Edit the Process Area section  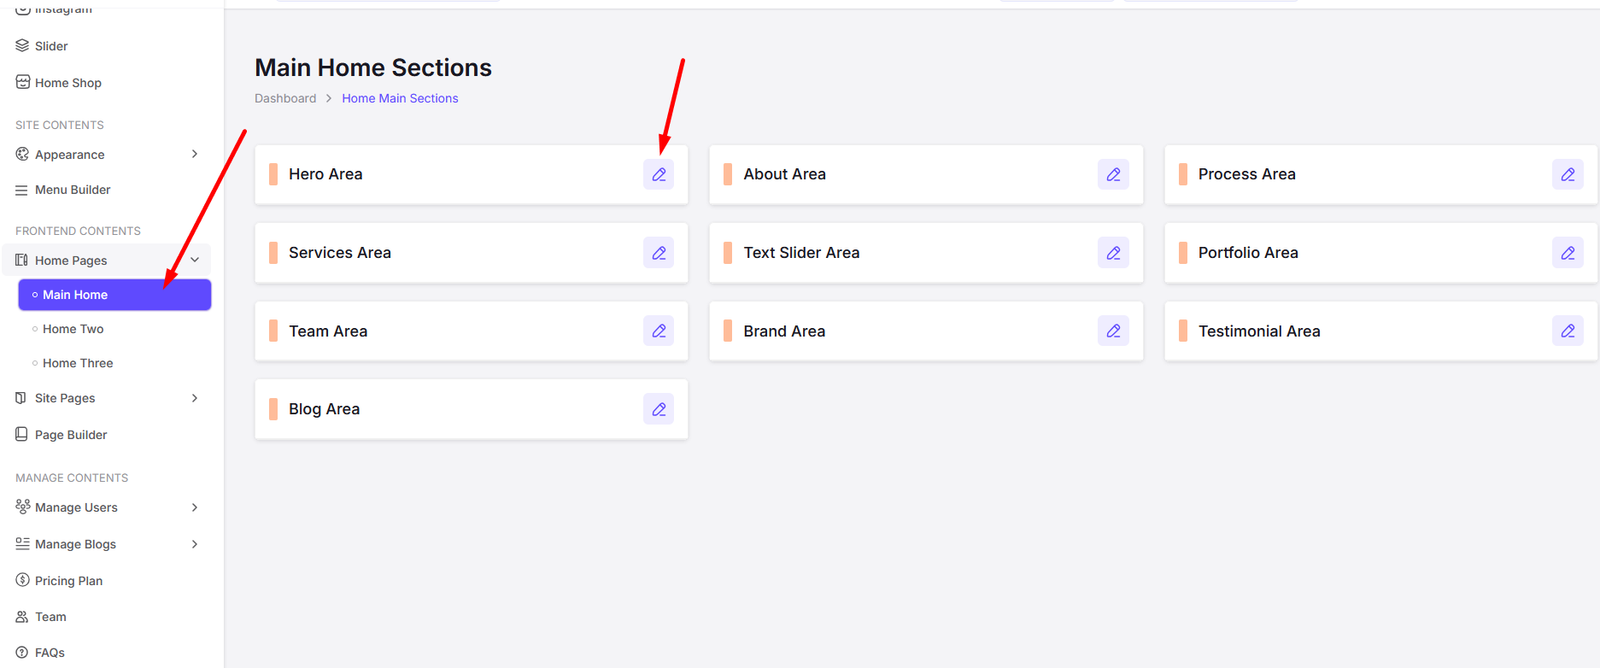[1567, 175]
